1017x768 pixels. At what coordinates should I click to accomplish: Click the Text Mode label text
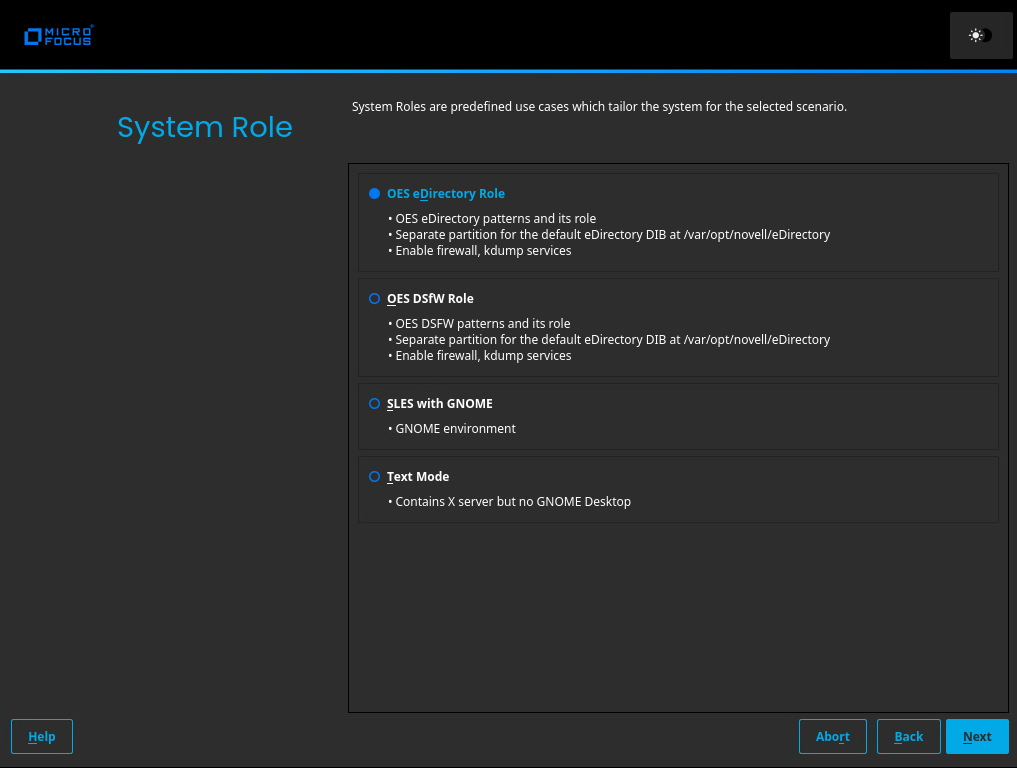[418, 477]
